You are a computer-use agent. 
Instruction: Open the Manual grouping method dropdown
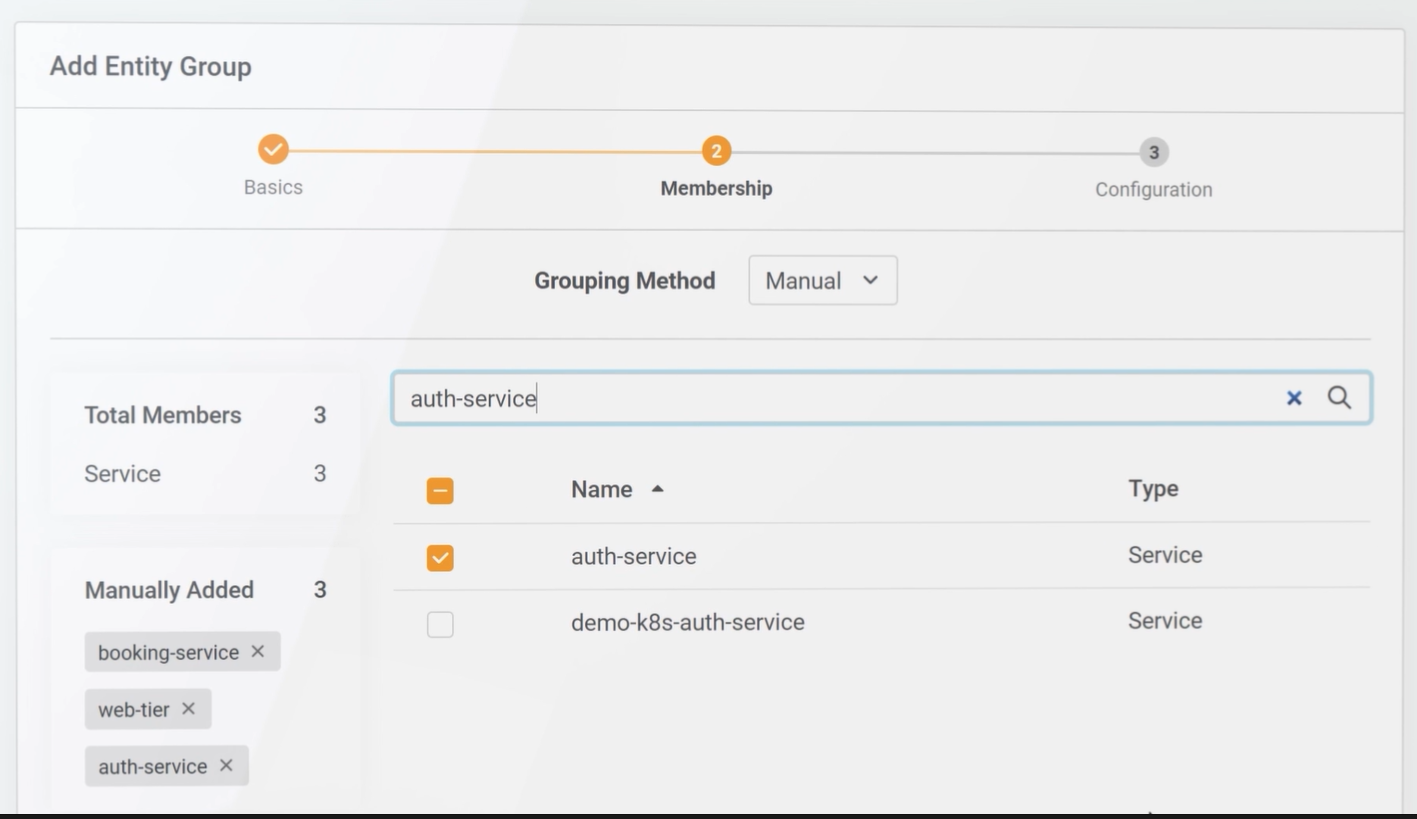point(822,281)
